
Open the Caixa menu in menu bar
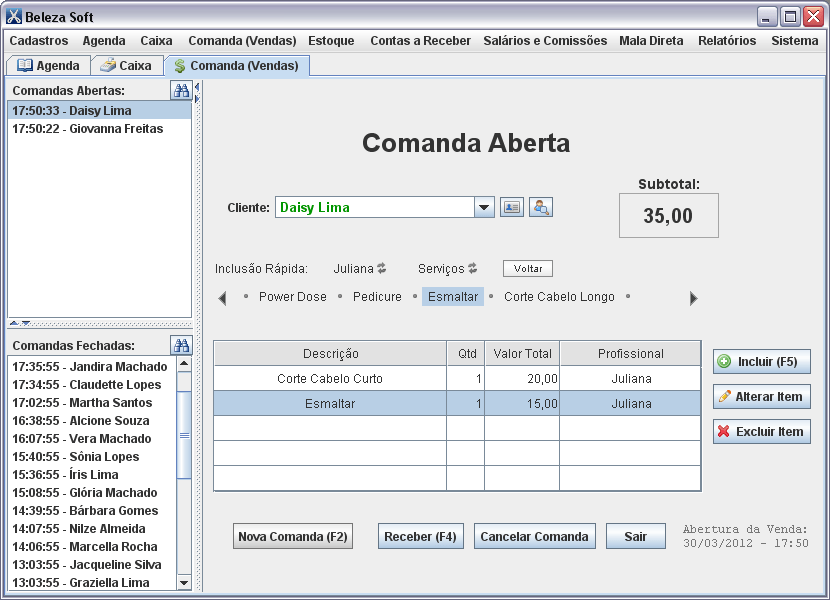click(x=156, y=41)
